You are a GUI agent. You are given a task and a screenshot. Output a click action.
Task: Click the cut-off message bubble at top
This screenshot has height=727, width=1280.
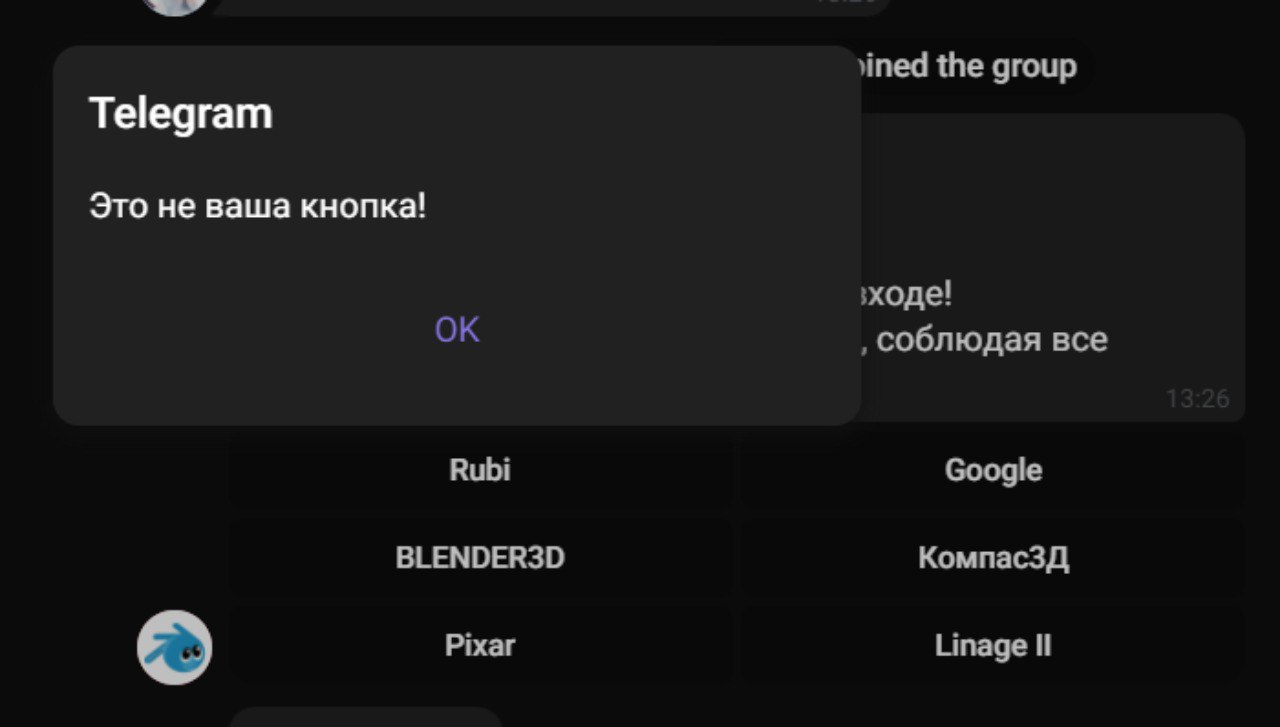point(550,6)
